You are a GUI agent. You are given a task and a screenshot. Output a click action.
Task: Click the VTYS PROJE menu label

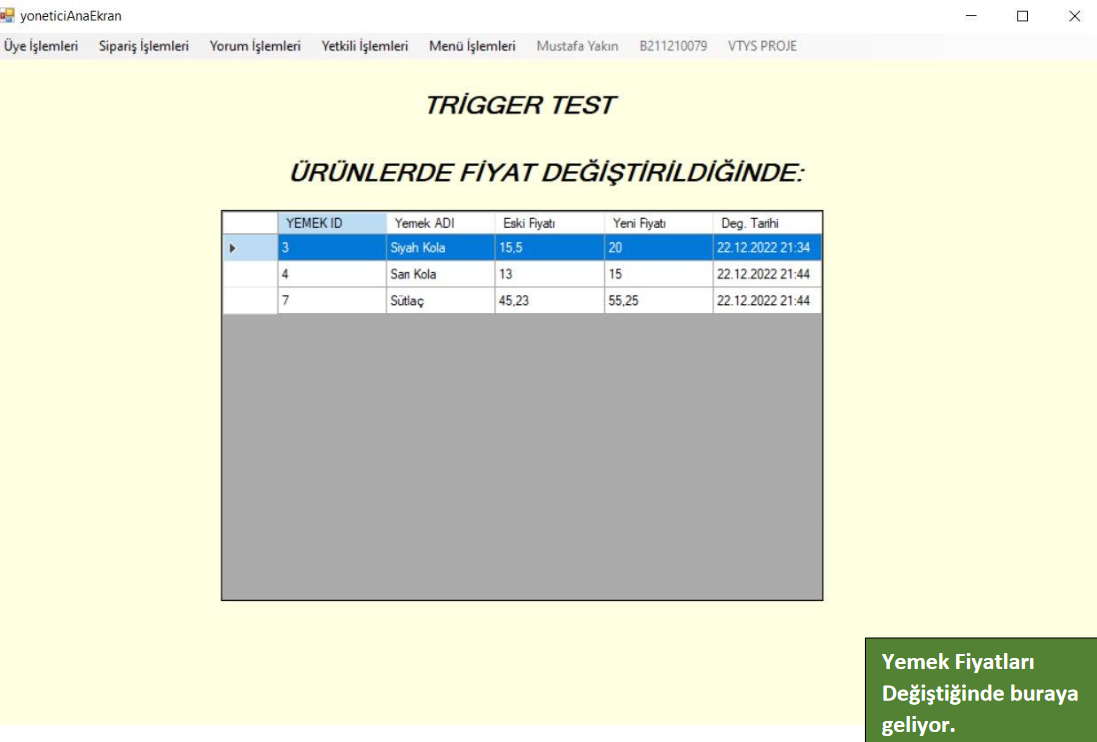762,46
